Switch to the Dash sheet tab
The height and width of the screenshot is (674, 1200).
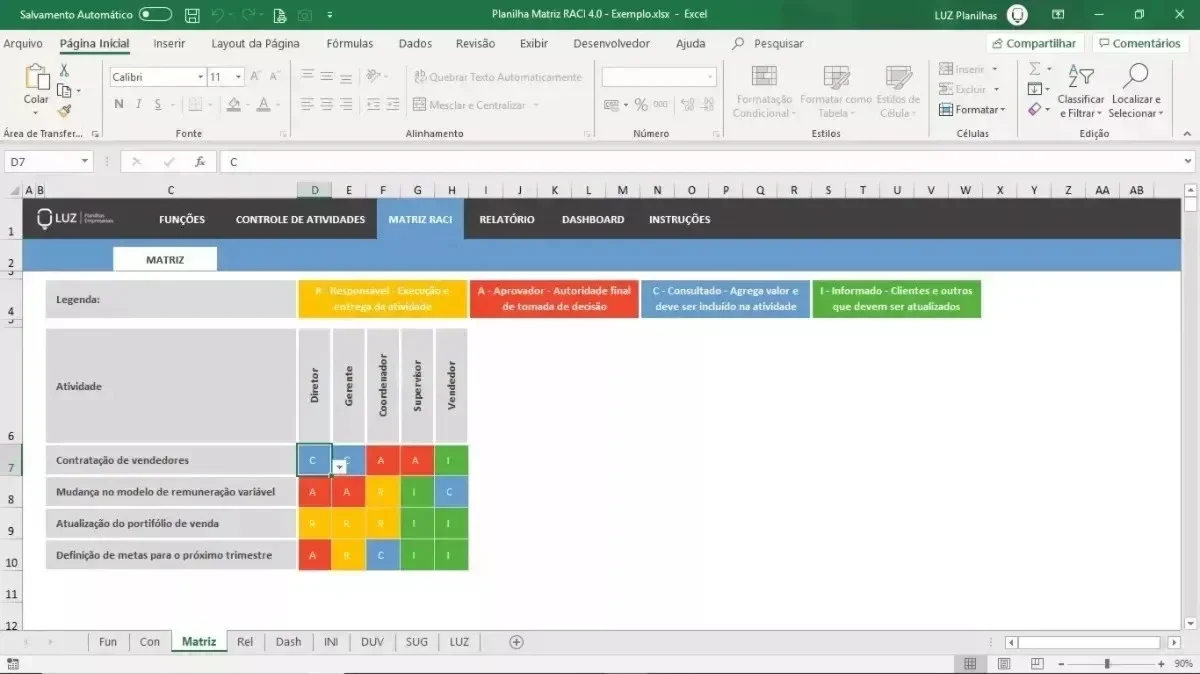pos(288,642)
